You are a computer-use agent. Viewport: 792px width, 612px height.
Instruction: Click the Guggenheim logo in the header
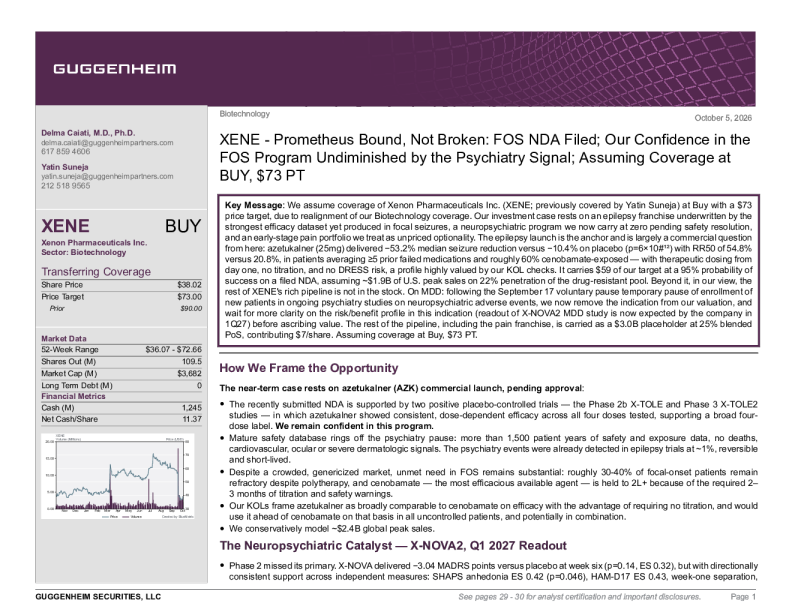[115, 69]
